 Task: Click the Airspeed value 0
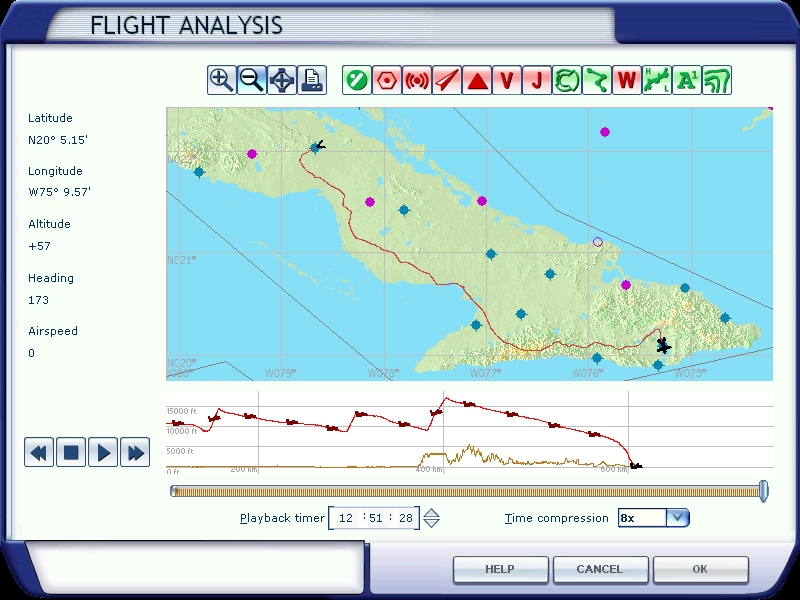(32, 353)
